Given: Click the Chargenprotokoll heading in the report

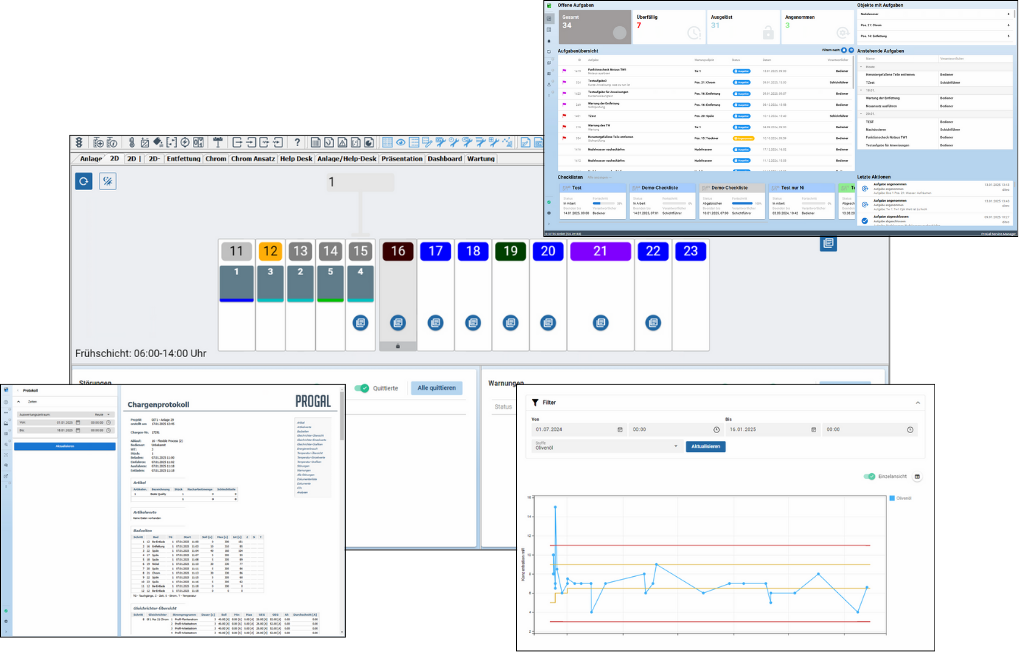Looking at the screenshot, I should [x=159, y=404].
